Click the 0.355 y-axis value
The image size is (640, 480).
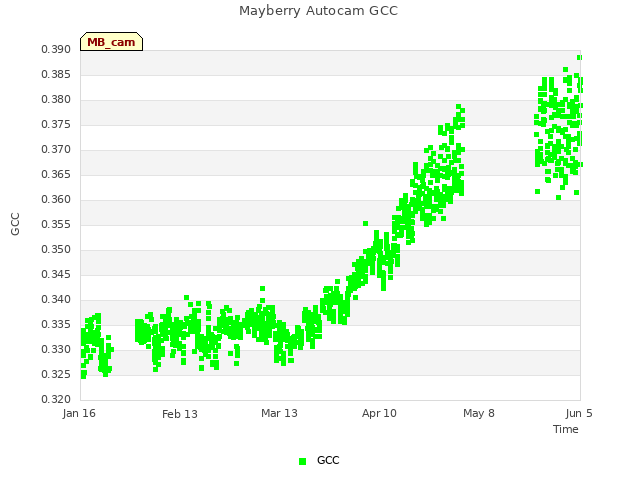pyautogui.click(x=56, y=224)
